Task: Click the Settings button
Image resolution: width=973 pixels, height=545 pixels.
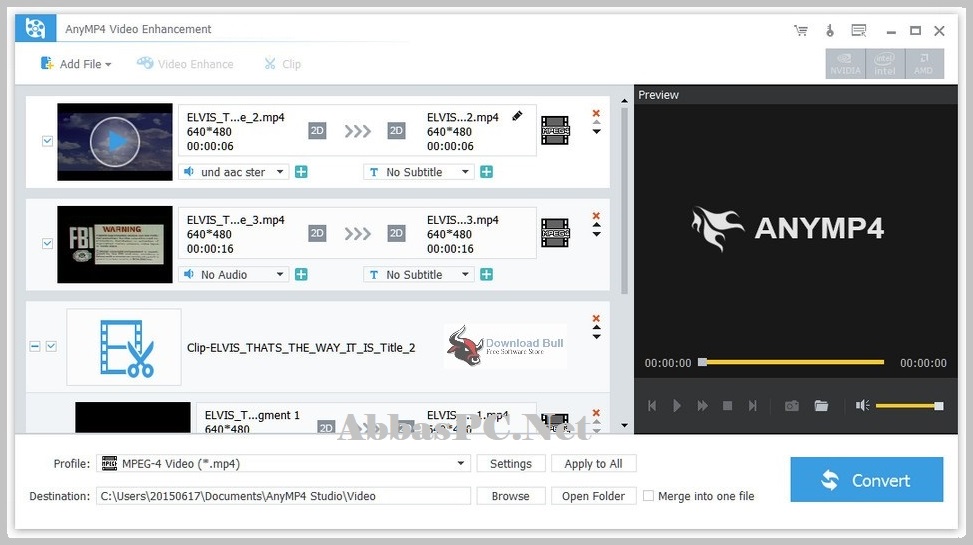Action: [511, 464]
